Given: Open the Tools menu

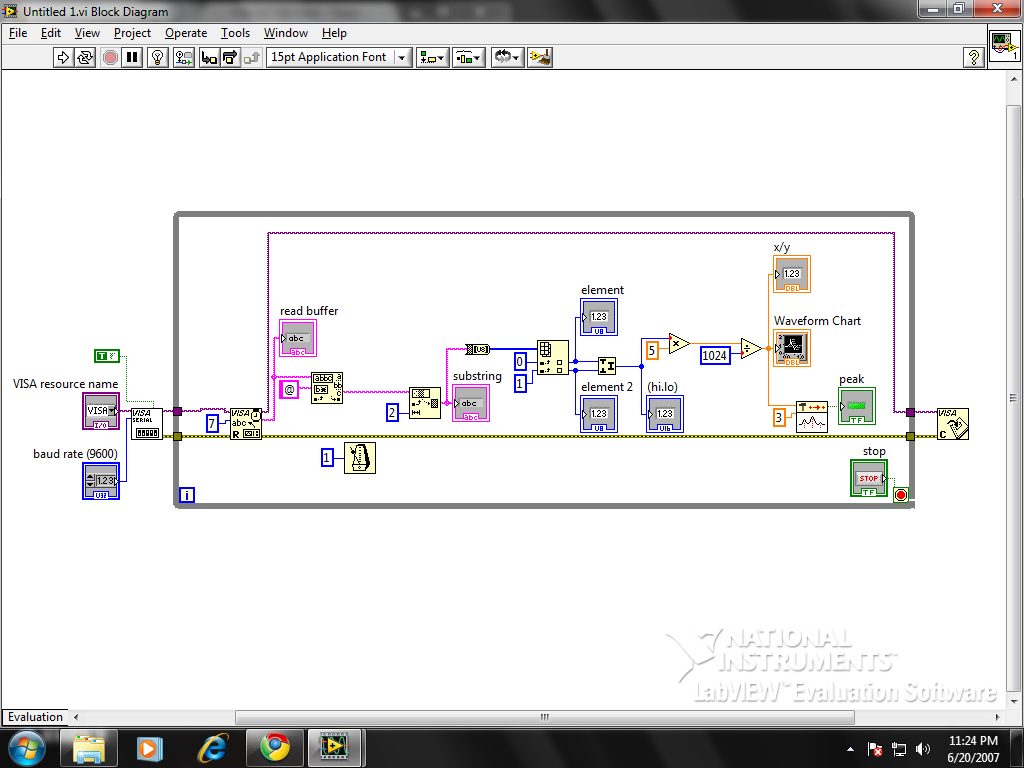Looking at the screenshot, I should [235, 33].
